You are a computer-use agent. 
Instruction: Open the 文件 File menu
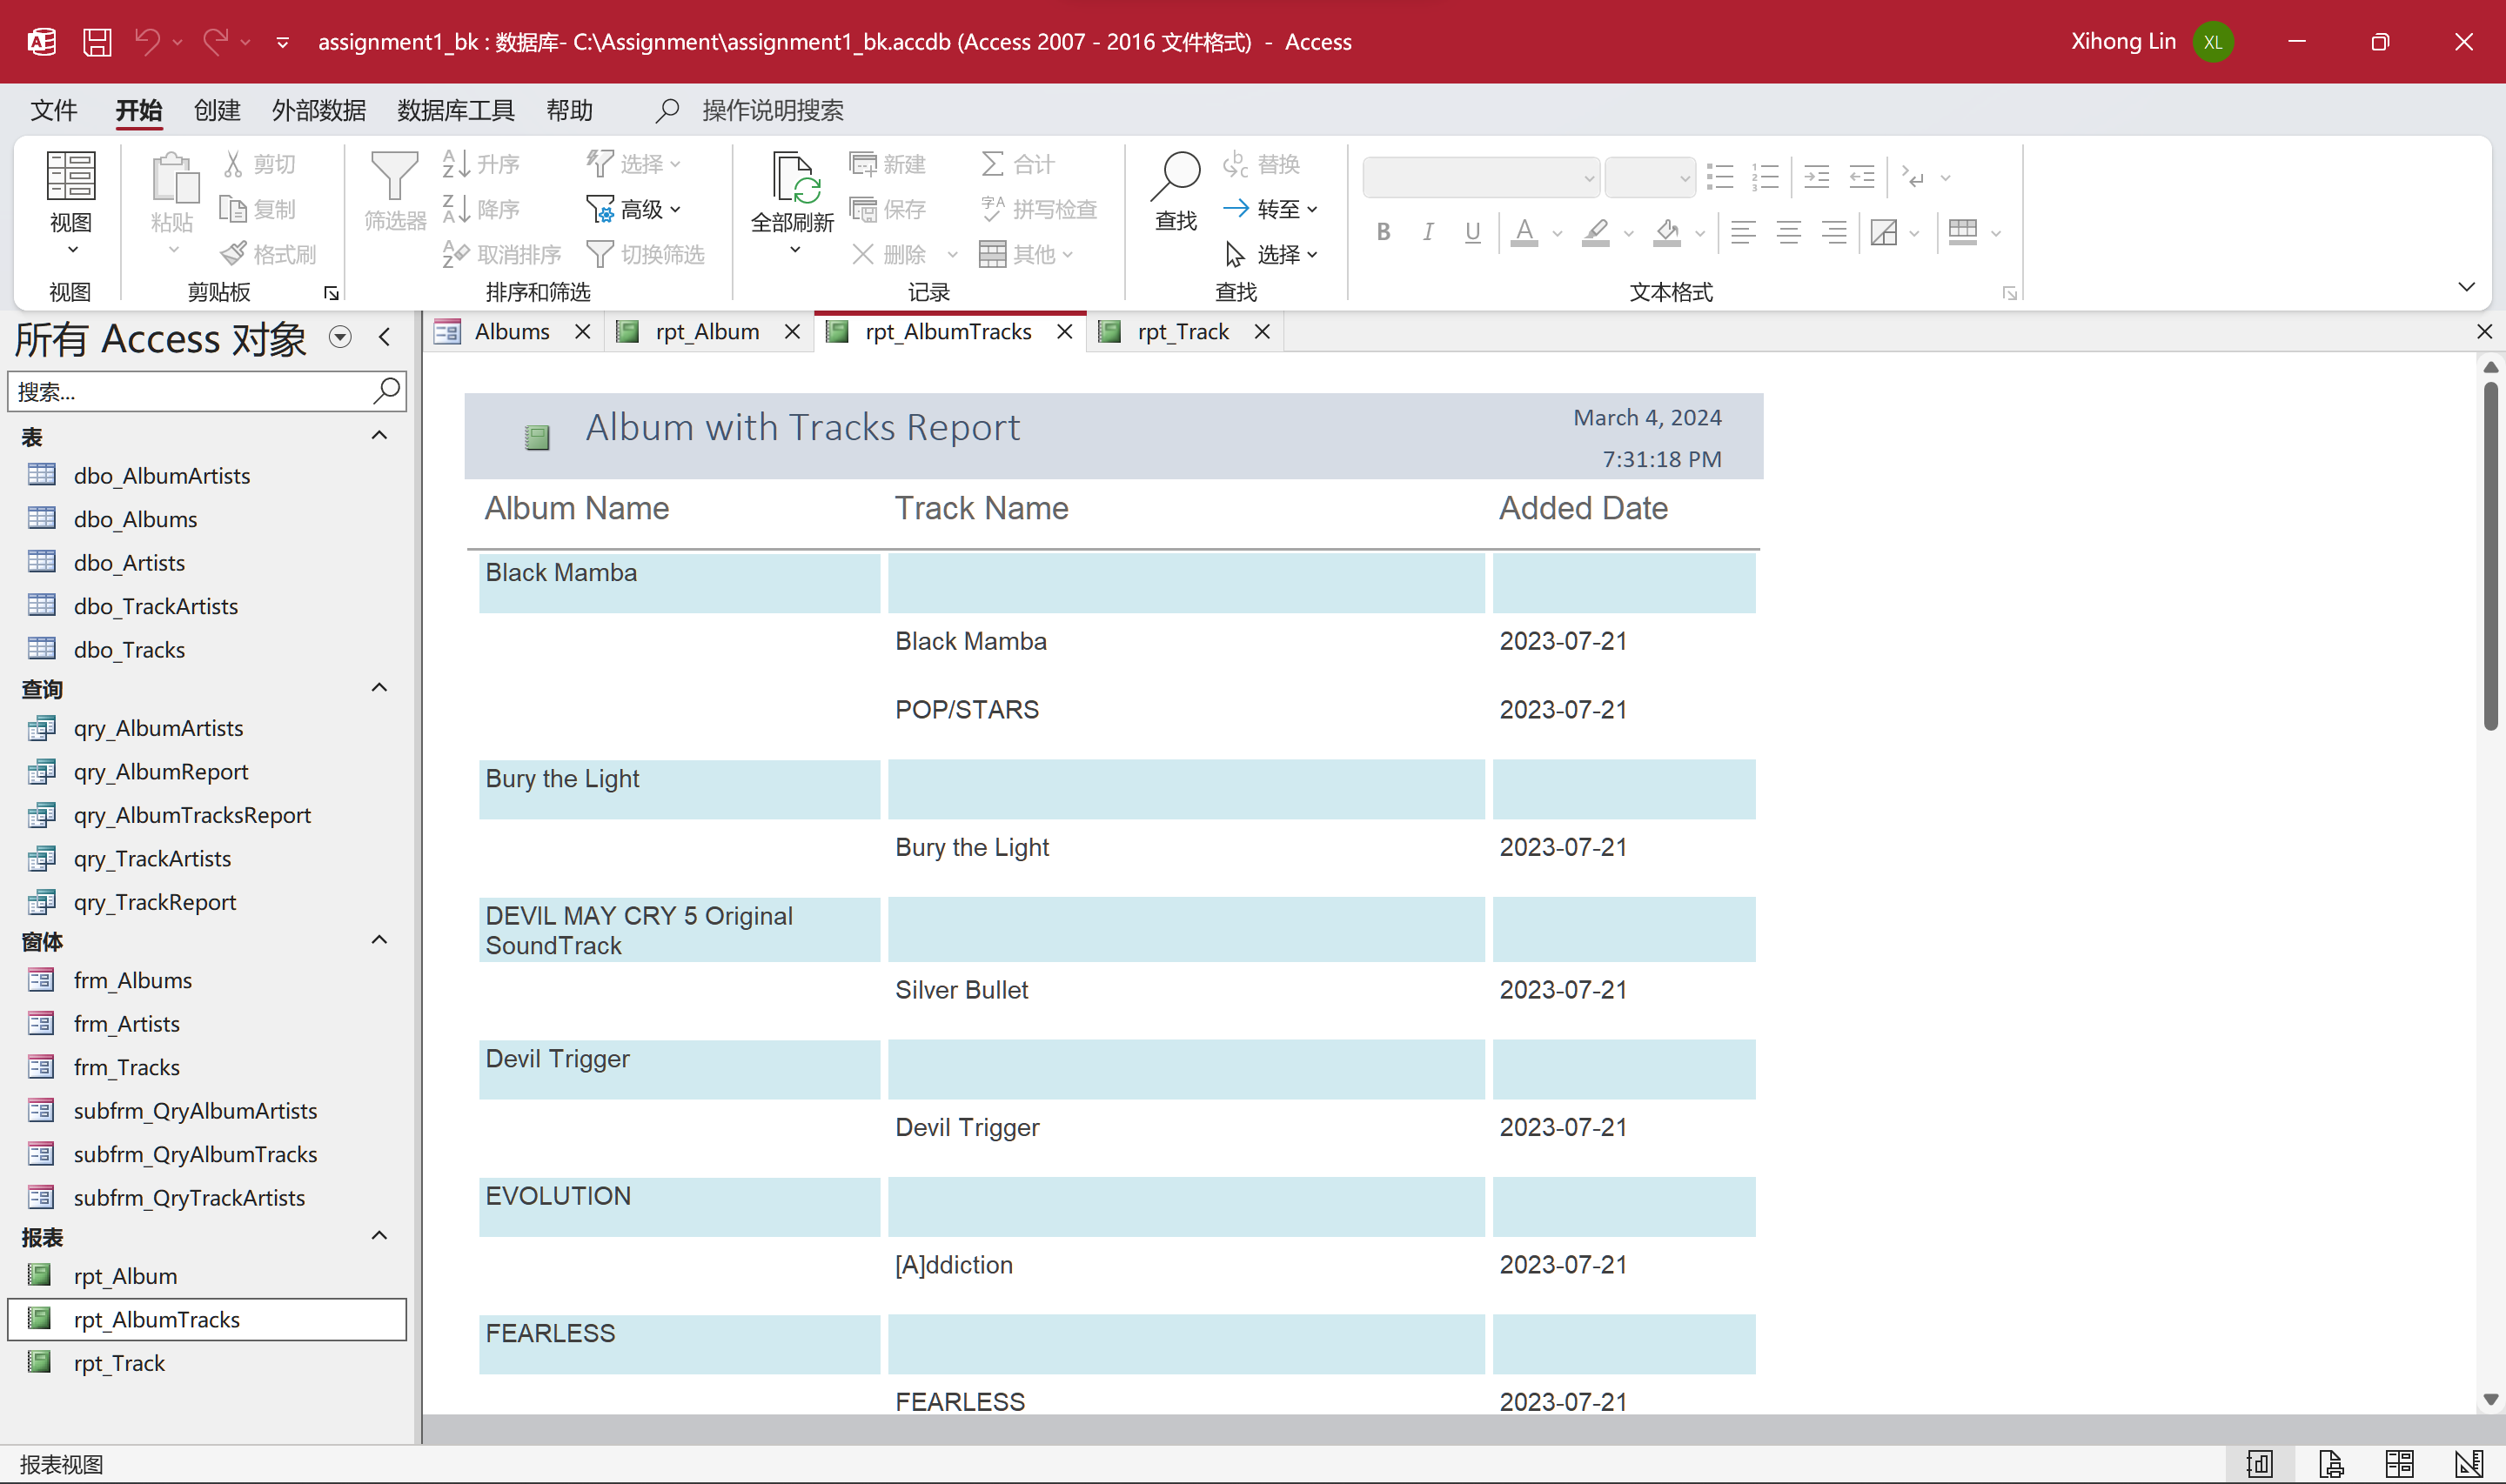54,110
